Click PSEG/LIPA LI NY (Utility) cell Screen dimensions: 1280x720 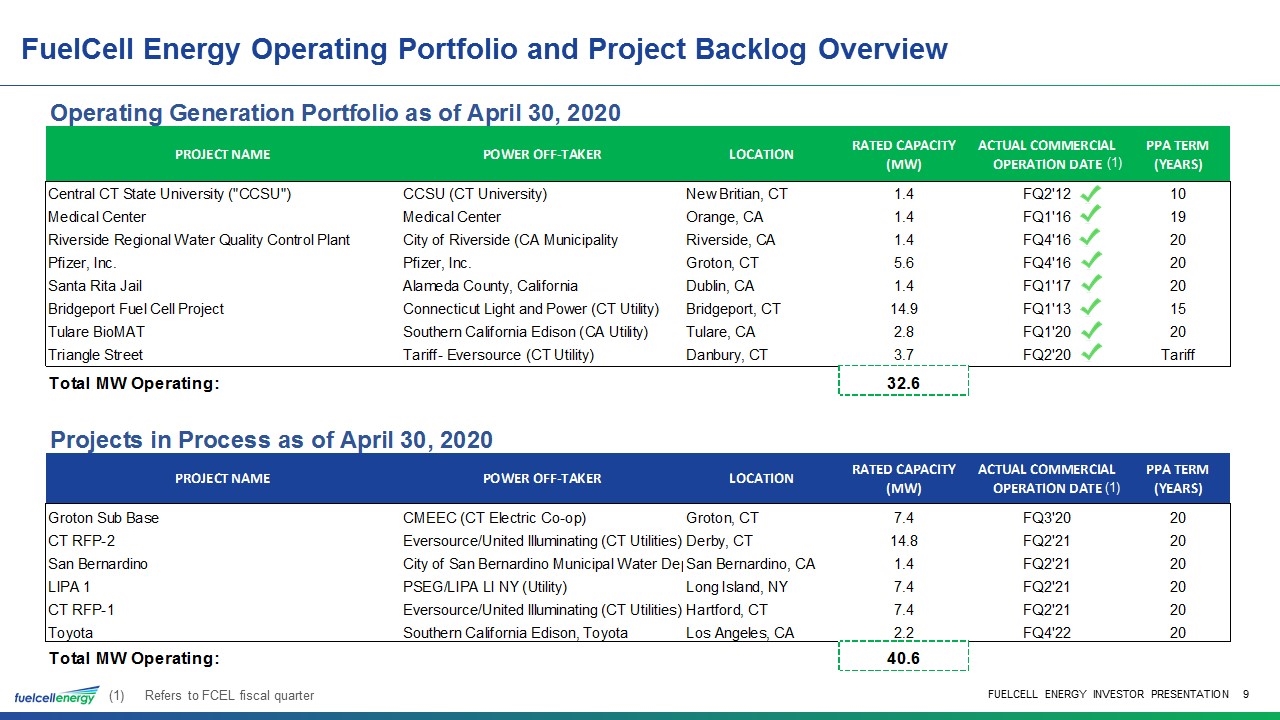pos(484,587)
